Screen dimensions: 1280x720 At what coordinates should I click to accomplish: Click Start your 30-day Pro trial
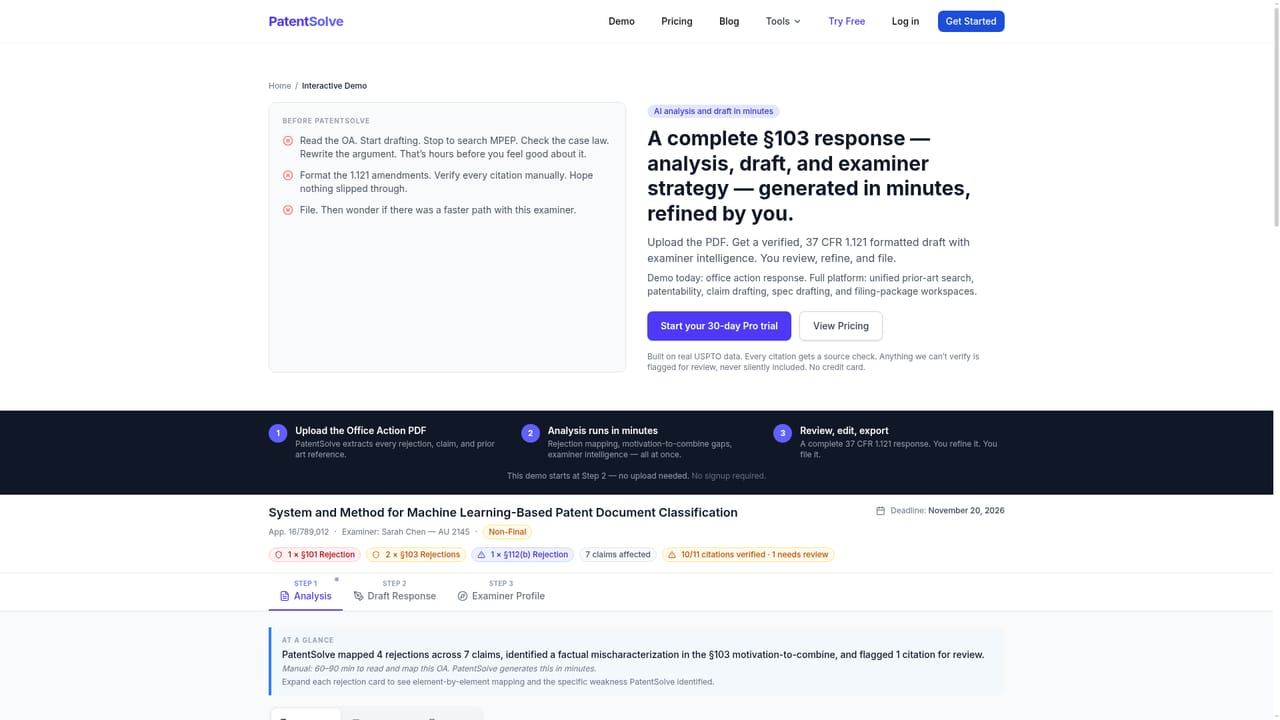(719, 326)
